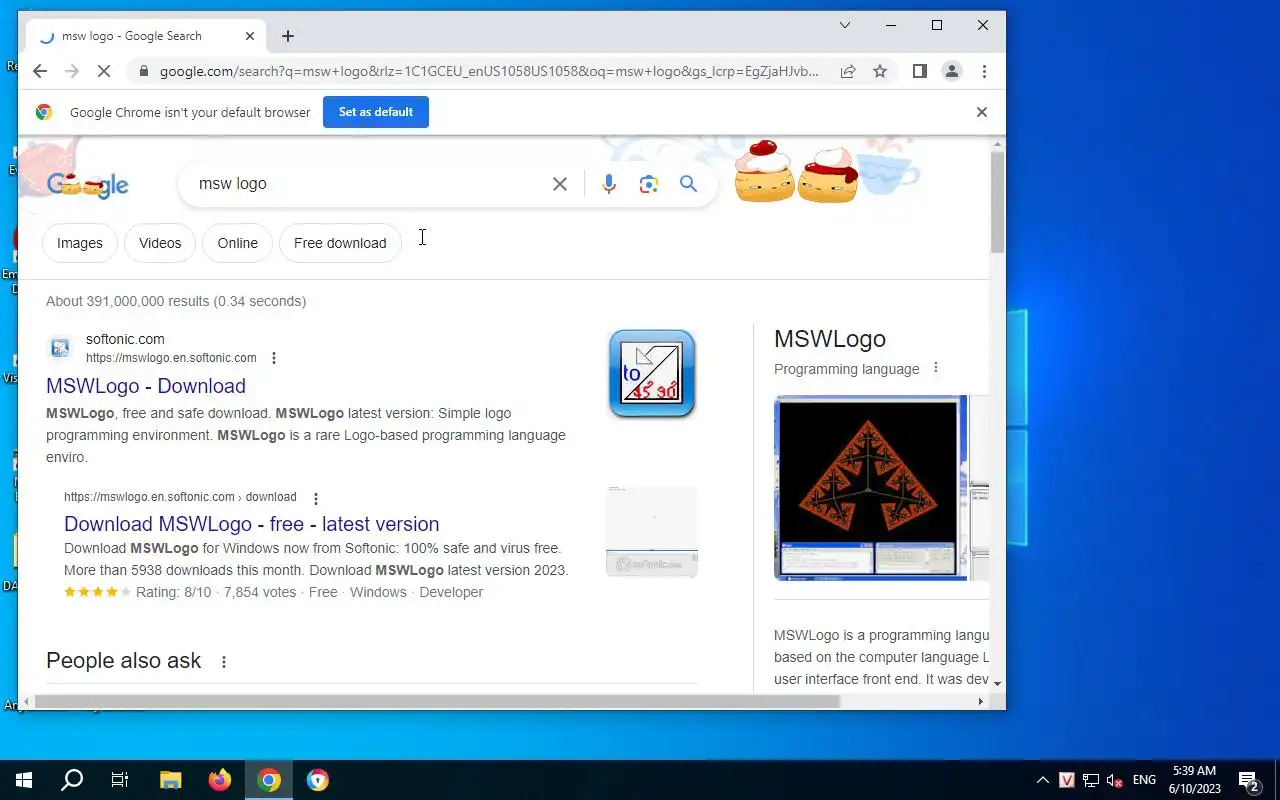Open a new tab with the plus button
Viewport: 1280px width, 800px height.
coord(288,36)
